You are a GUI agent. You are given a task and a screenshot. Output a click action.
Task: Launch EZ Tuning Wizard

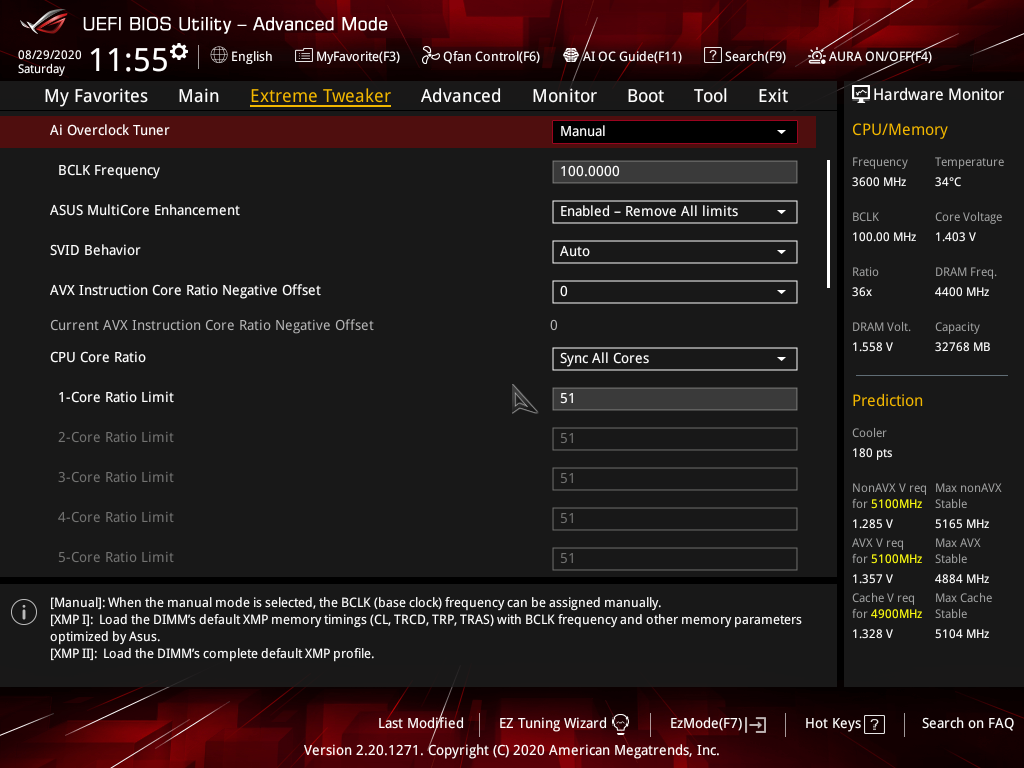564,723
